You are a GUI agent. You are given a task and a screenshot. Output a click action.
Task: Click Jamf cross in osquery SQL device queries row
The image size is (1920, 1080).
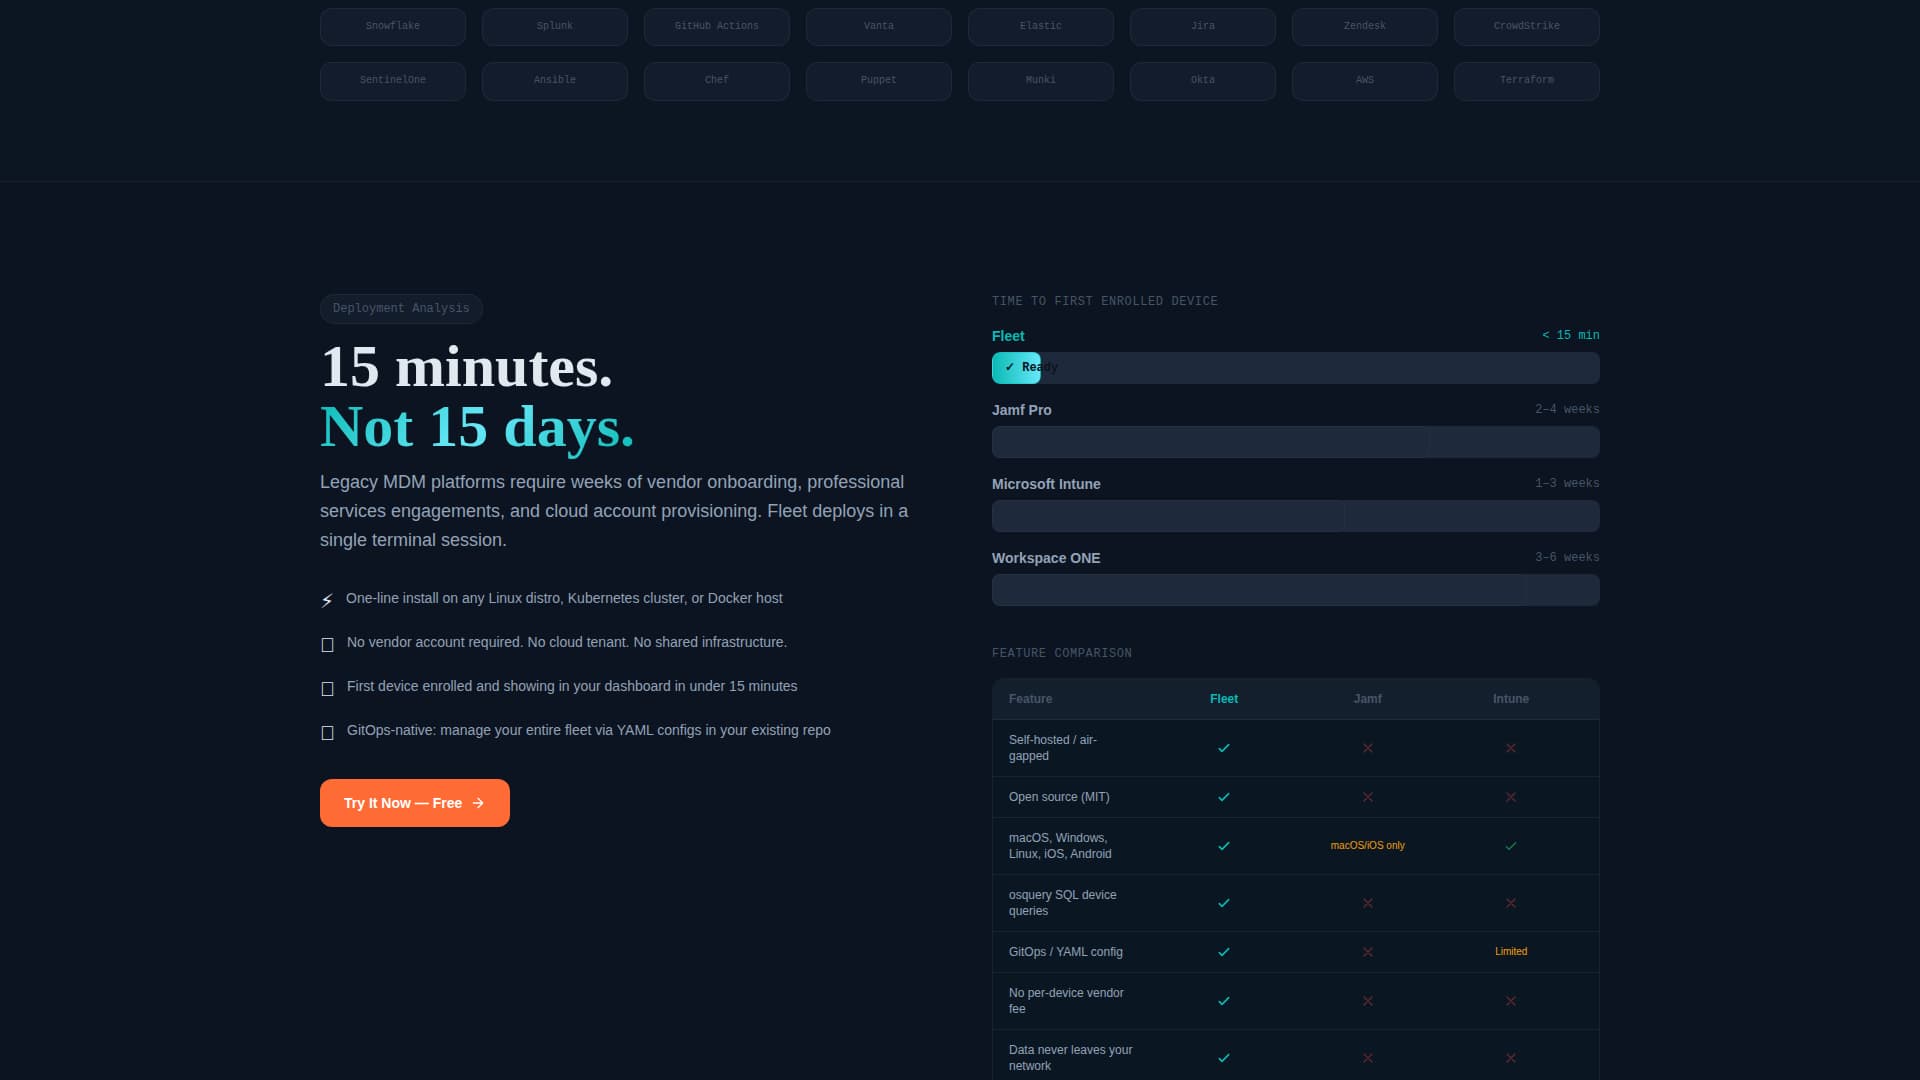tap(1368, 903)
